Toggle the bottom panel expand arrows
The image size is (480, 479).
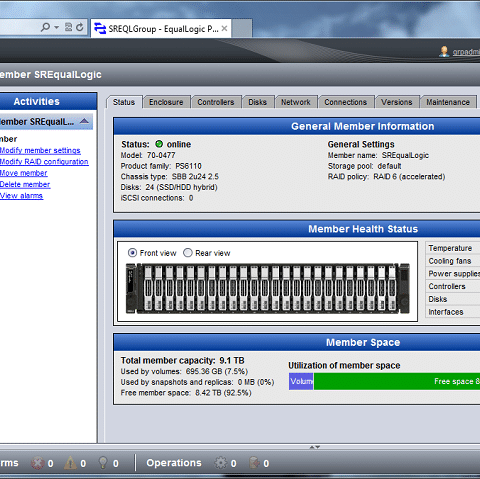(315, 447)
